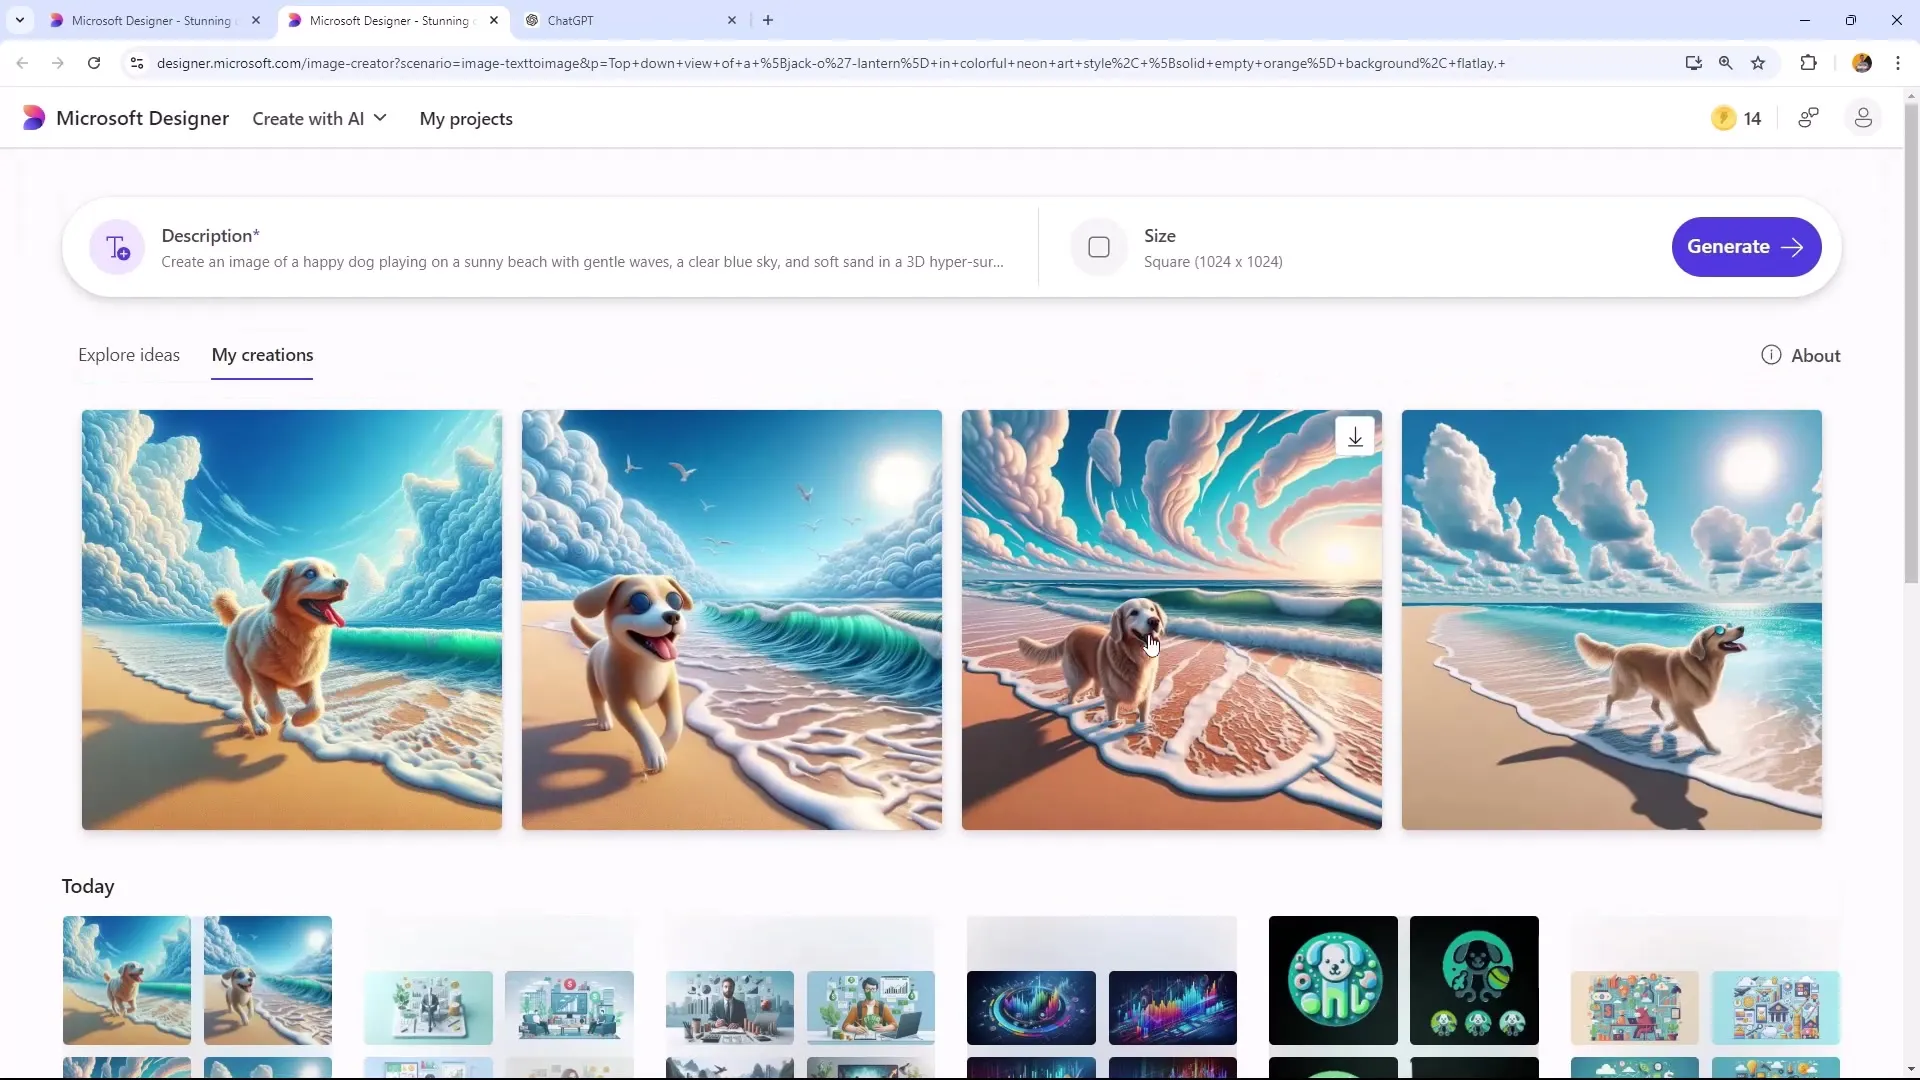The image size is (1920, 1080).
Task: Expand browser tab for second Designer window
Action: point(388,20)
